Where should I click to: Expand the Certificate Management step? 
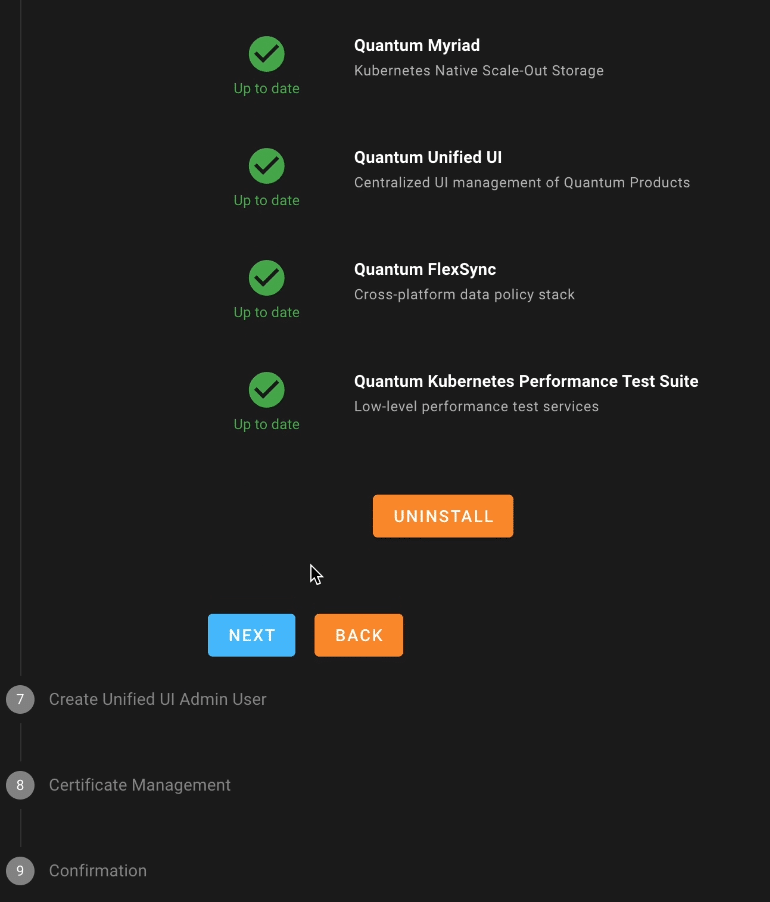(x=140, y=785)
